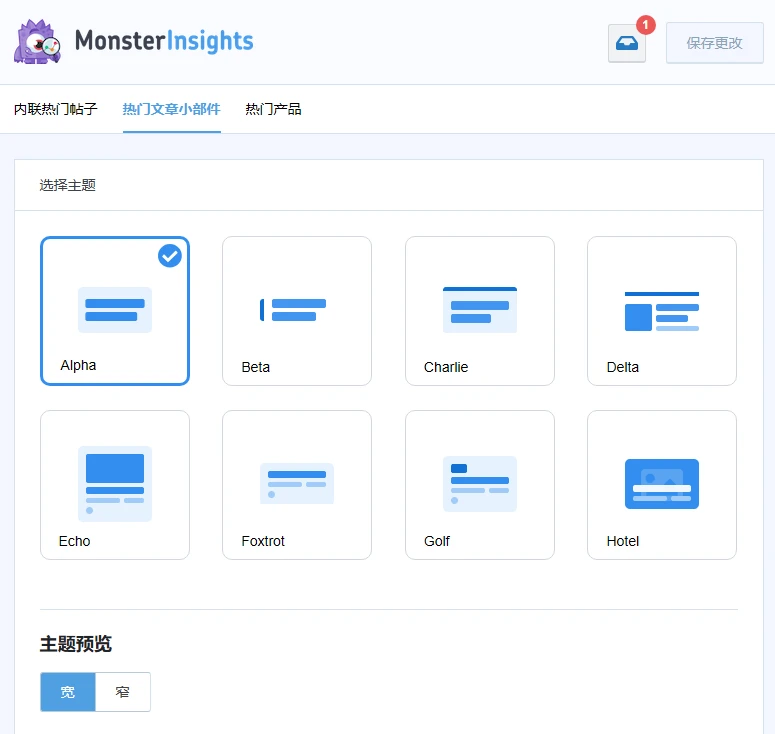Open the 热门产品 tab

[273, 109]
